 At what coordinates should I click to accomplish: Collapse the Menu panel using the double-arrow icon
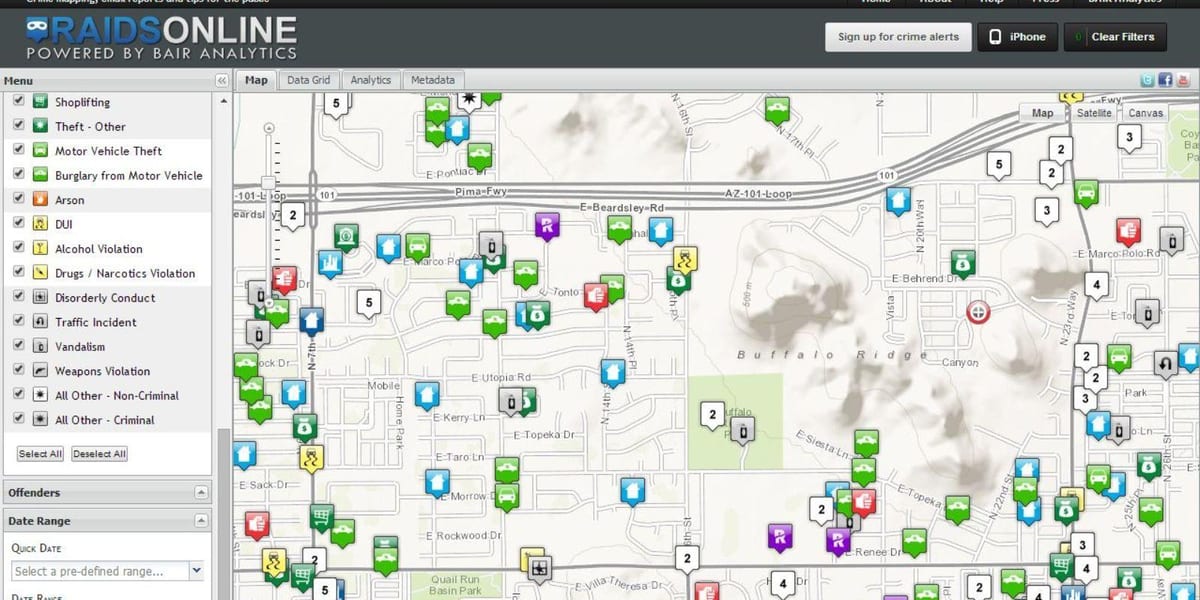pyautogui.click(x=222, y=81)
